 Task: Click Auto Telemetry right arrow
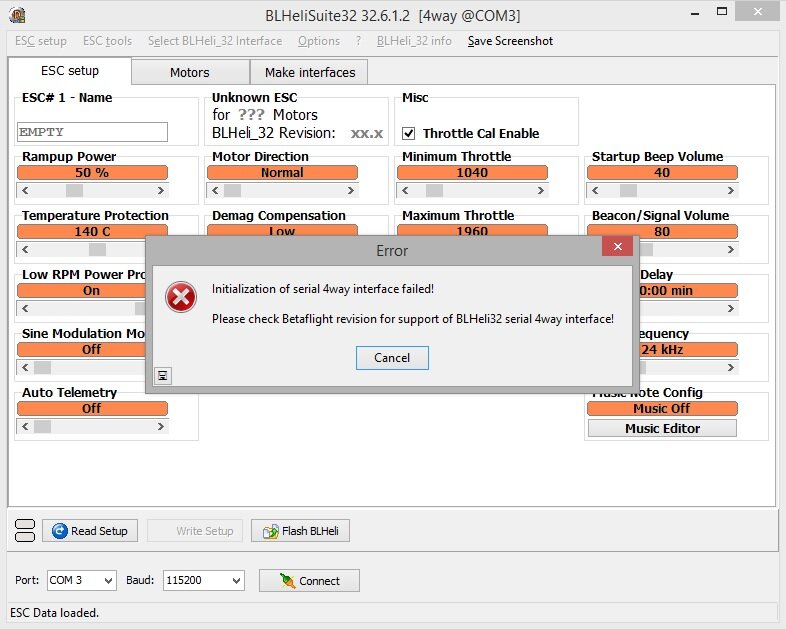click(x=160, y=427)
